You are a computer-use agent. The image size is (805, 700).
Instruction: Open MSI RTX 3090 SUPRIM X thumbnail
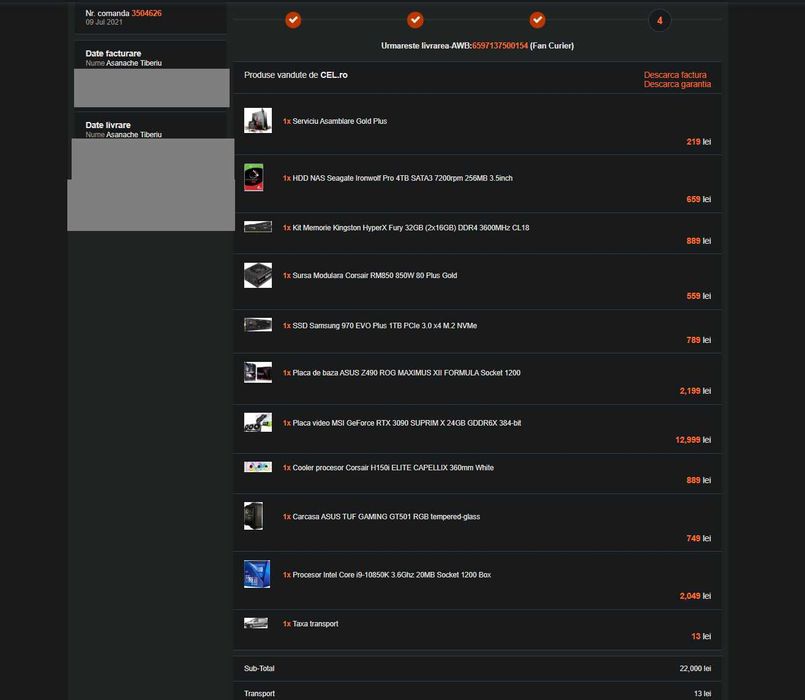pyautogui.click(x=258, y=422)
